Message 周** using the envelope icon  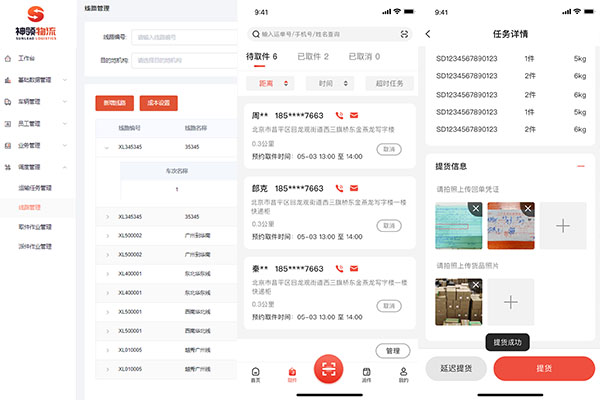pos(354,115)
